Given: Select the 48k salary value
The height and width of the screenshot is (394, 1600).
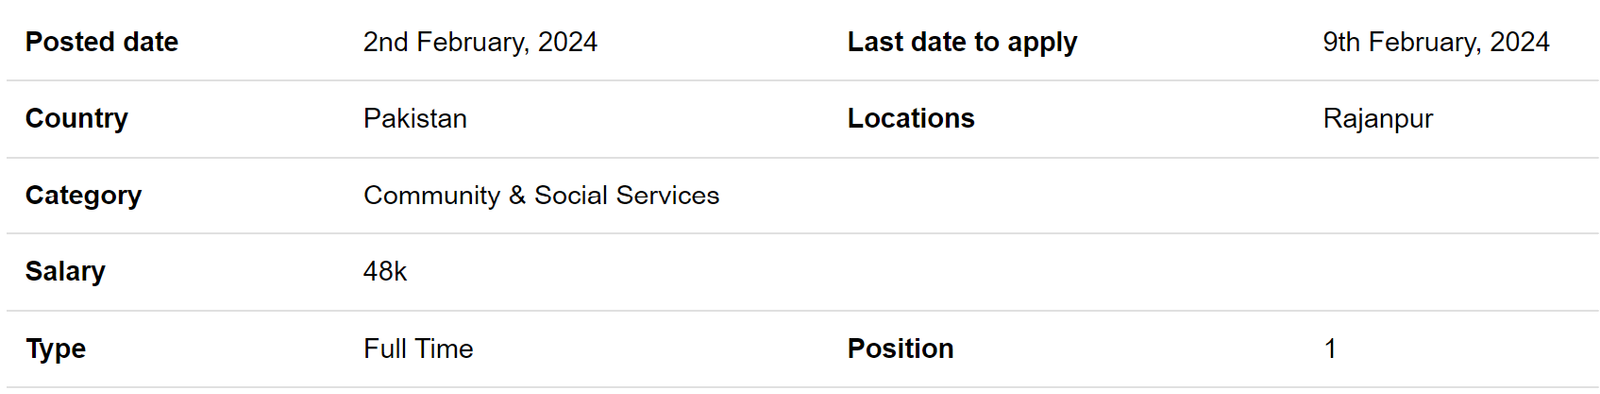Looking at the screenshot, I should pyautogui.click(x=385, y=271).
